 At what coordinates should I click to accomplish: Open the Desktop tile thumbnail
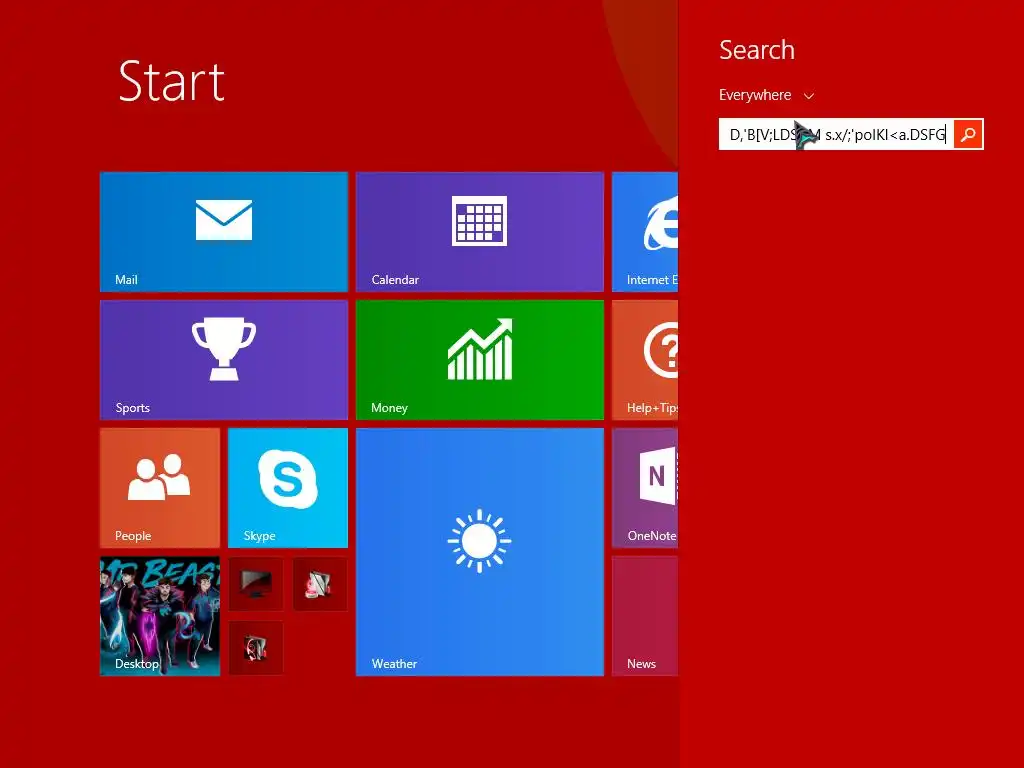click(160, 616)
